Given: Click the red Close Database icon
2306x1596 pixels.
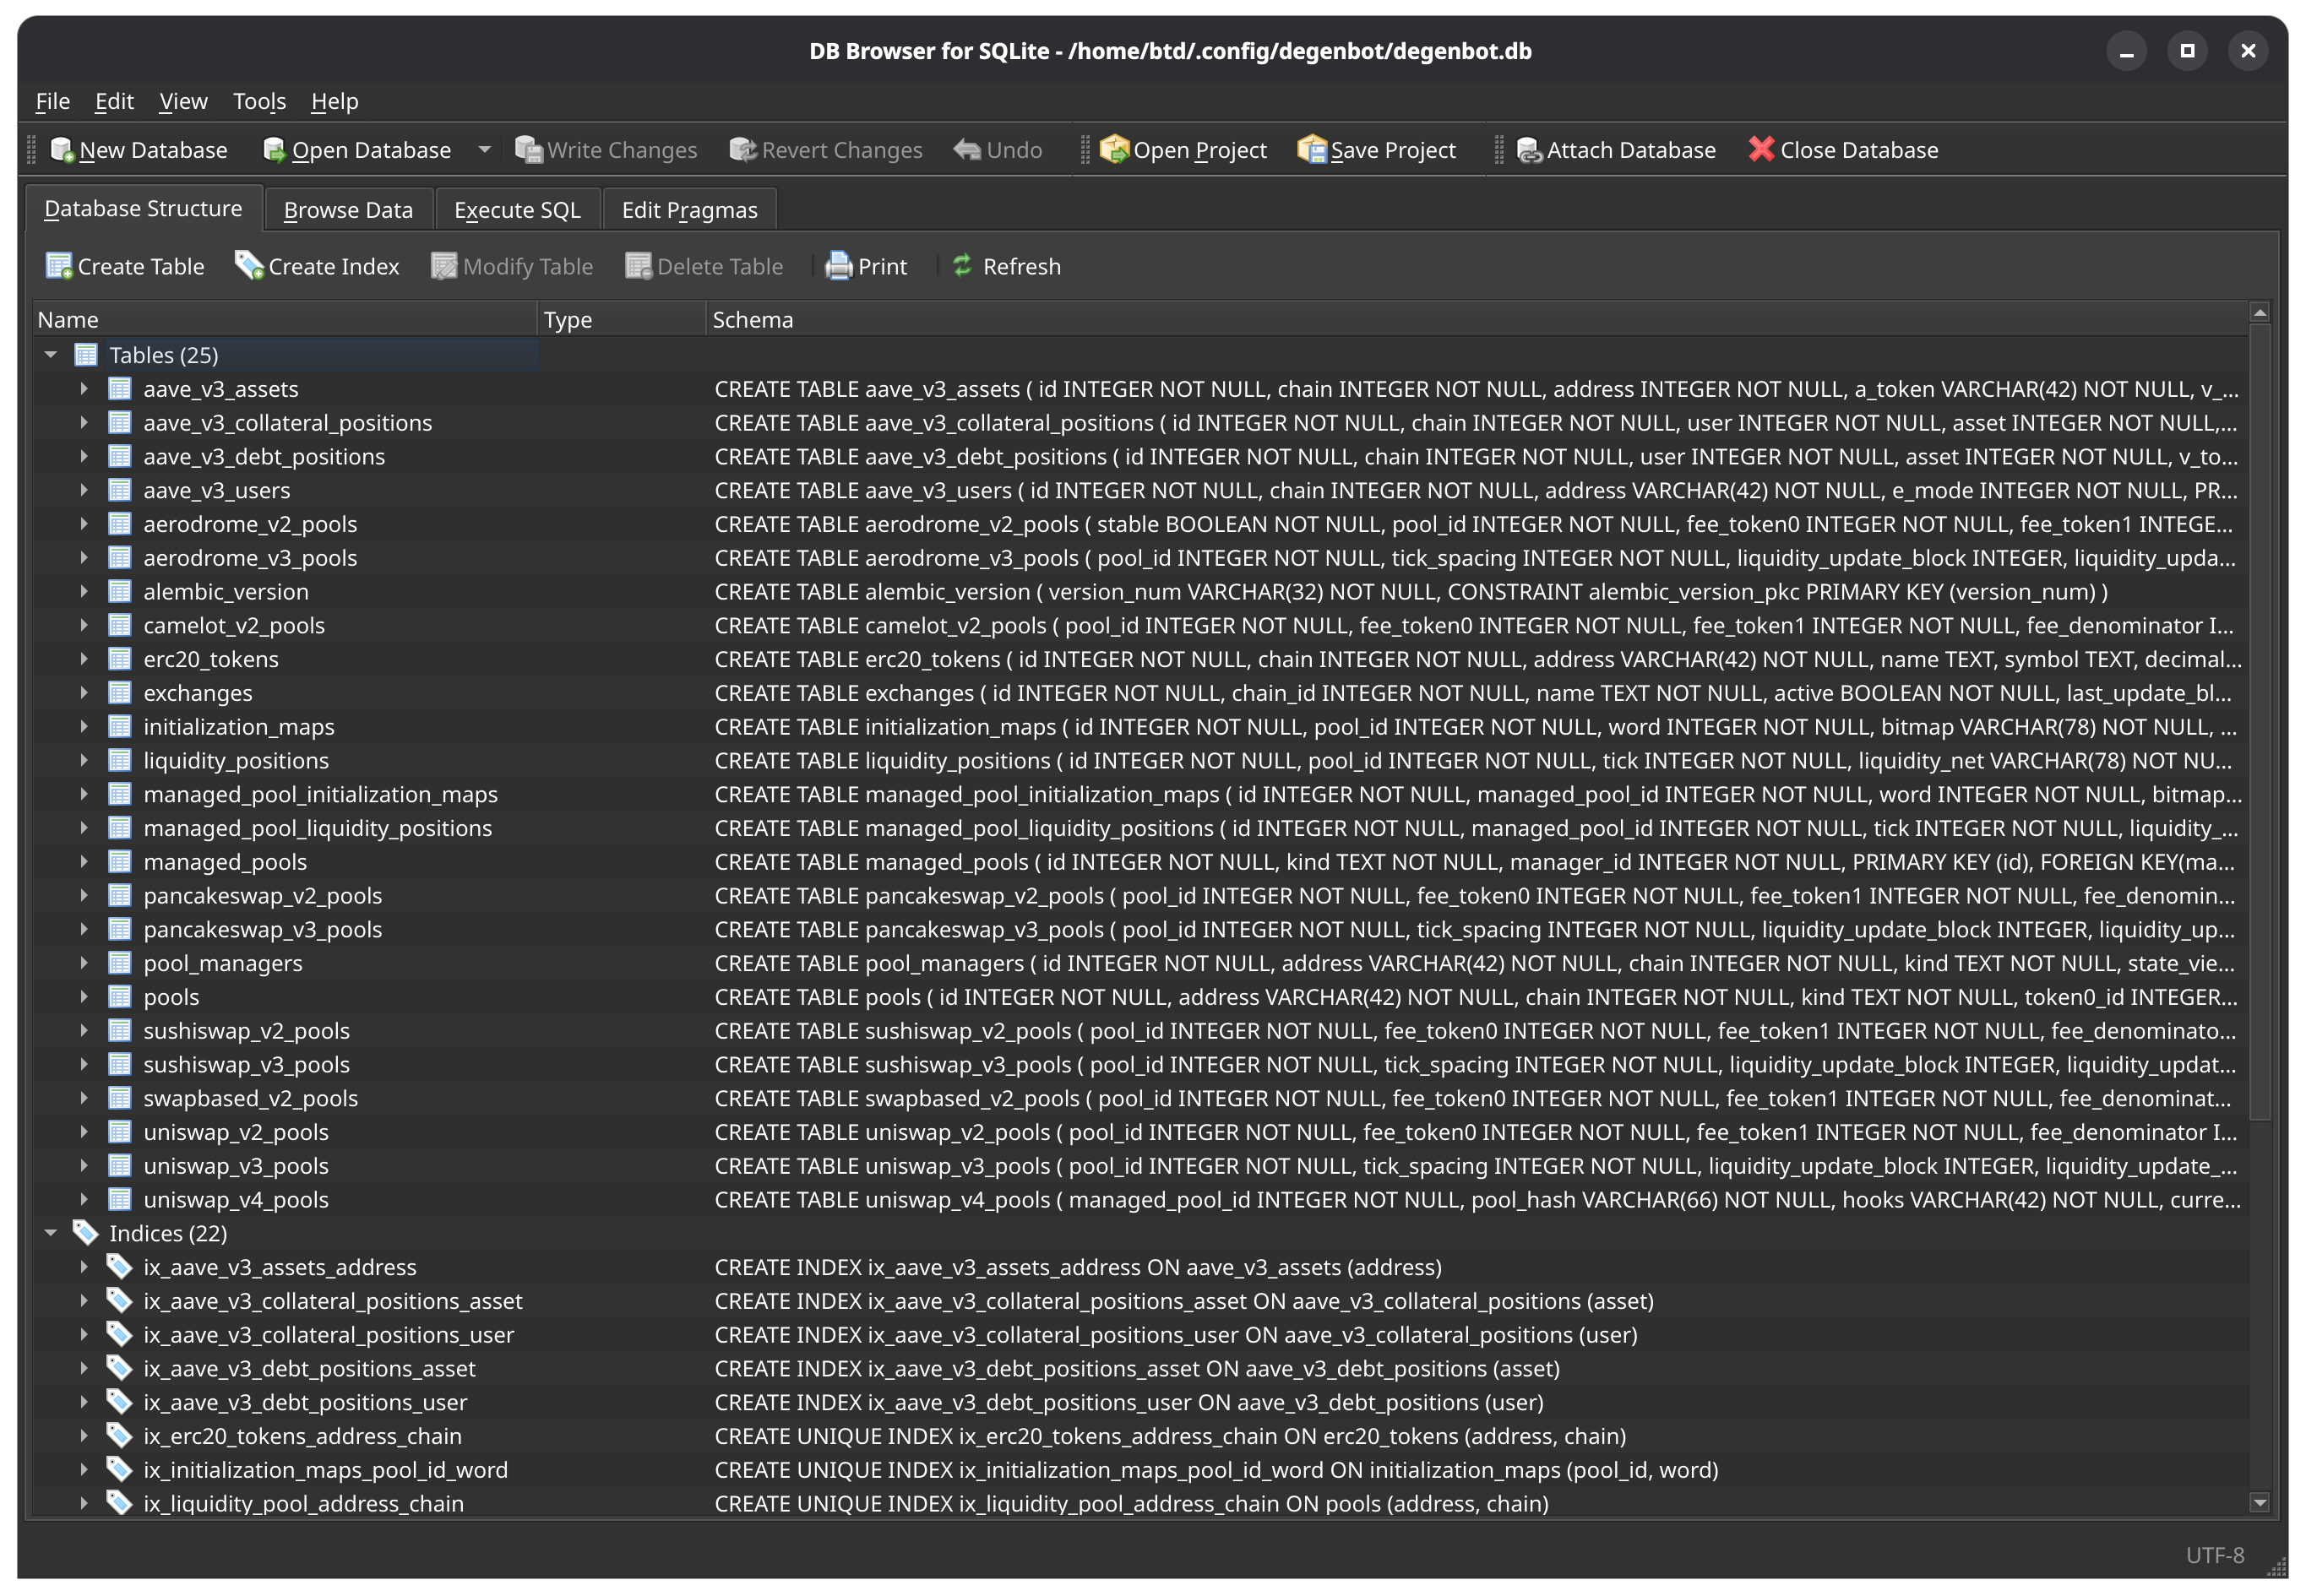Looking at the screenshot, I should [x=1761, y=150].
